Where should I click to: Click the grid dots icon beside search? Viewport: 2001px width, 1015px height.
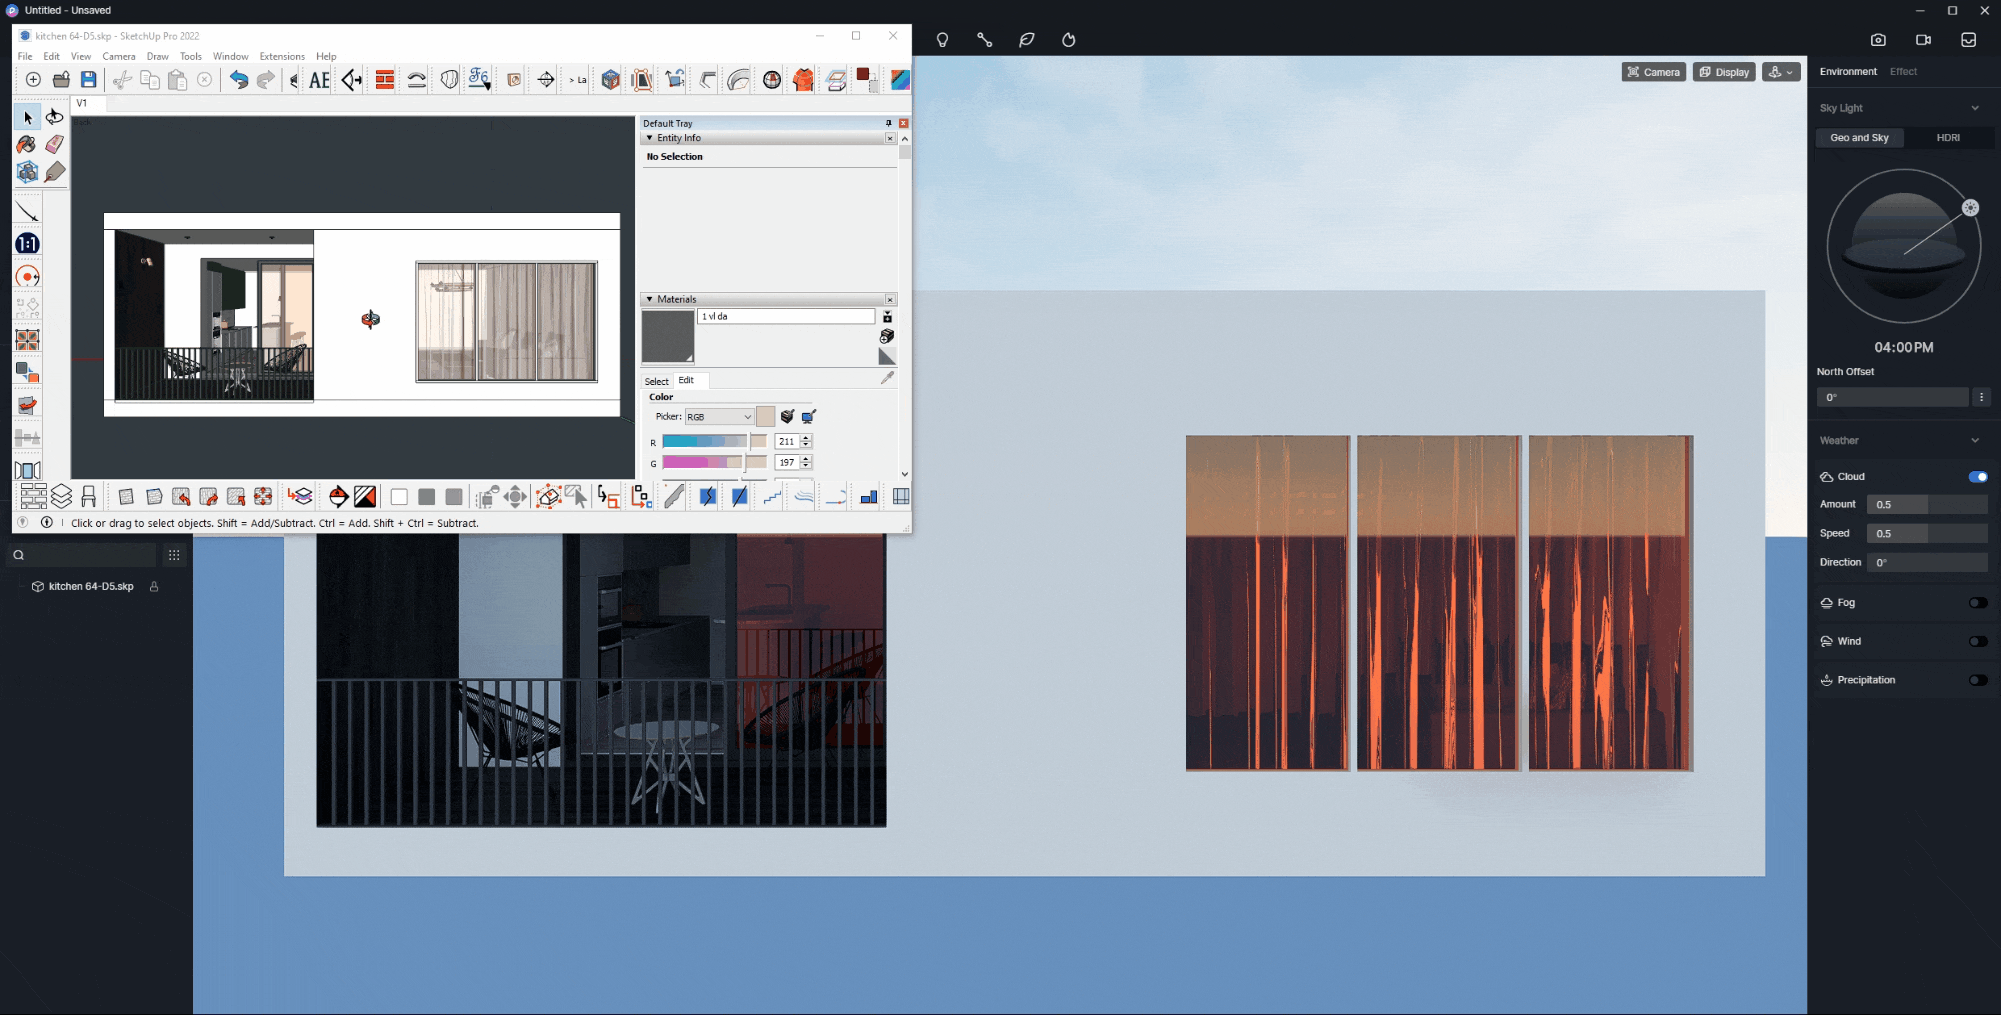click(174, 555)
